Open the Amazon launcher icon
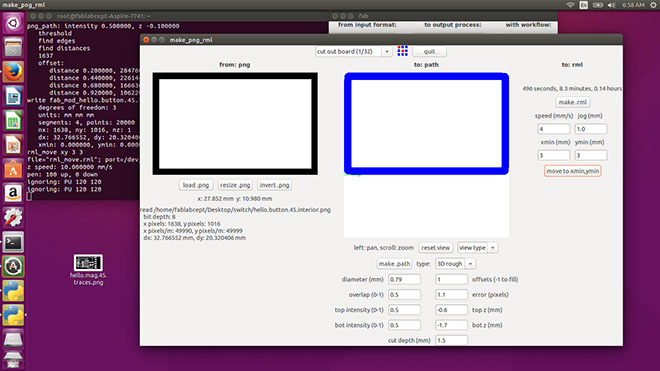Viewport: 660px width, 371px height. 13,193
